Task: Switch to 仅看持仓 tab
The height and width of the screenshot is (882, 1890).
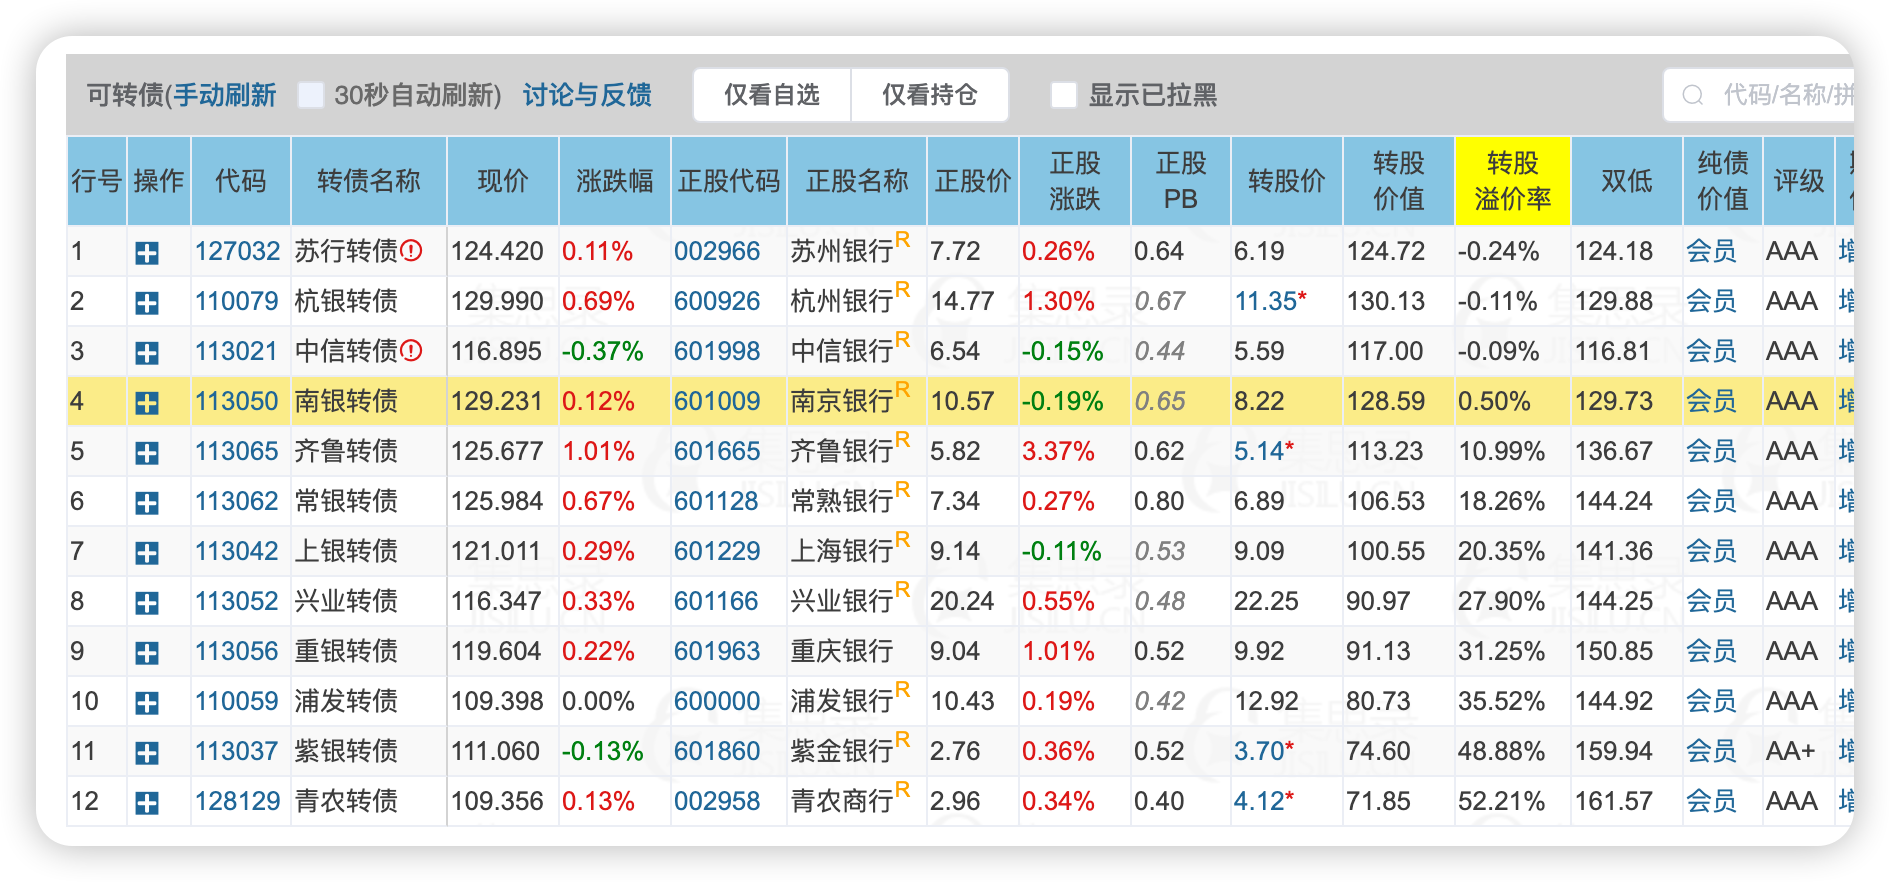Action: [x=930, y=95]
